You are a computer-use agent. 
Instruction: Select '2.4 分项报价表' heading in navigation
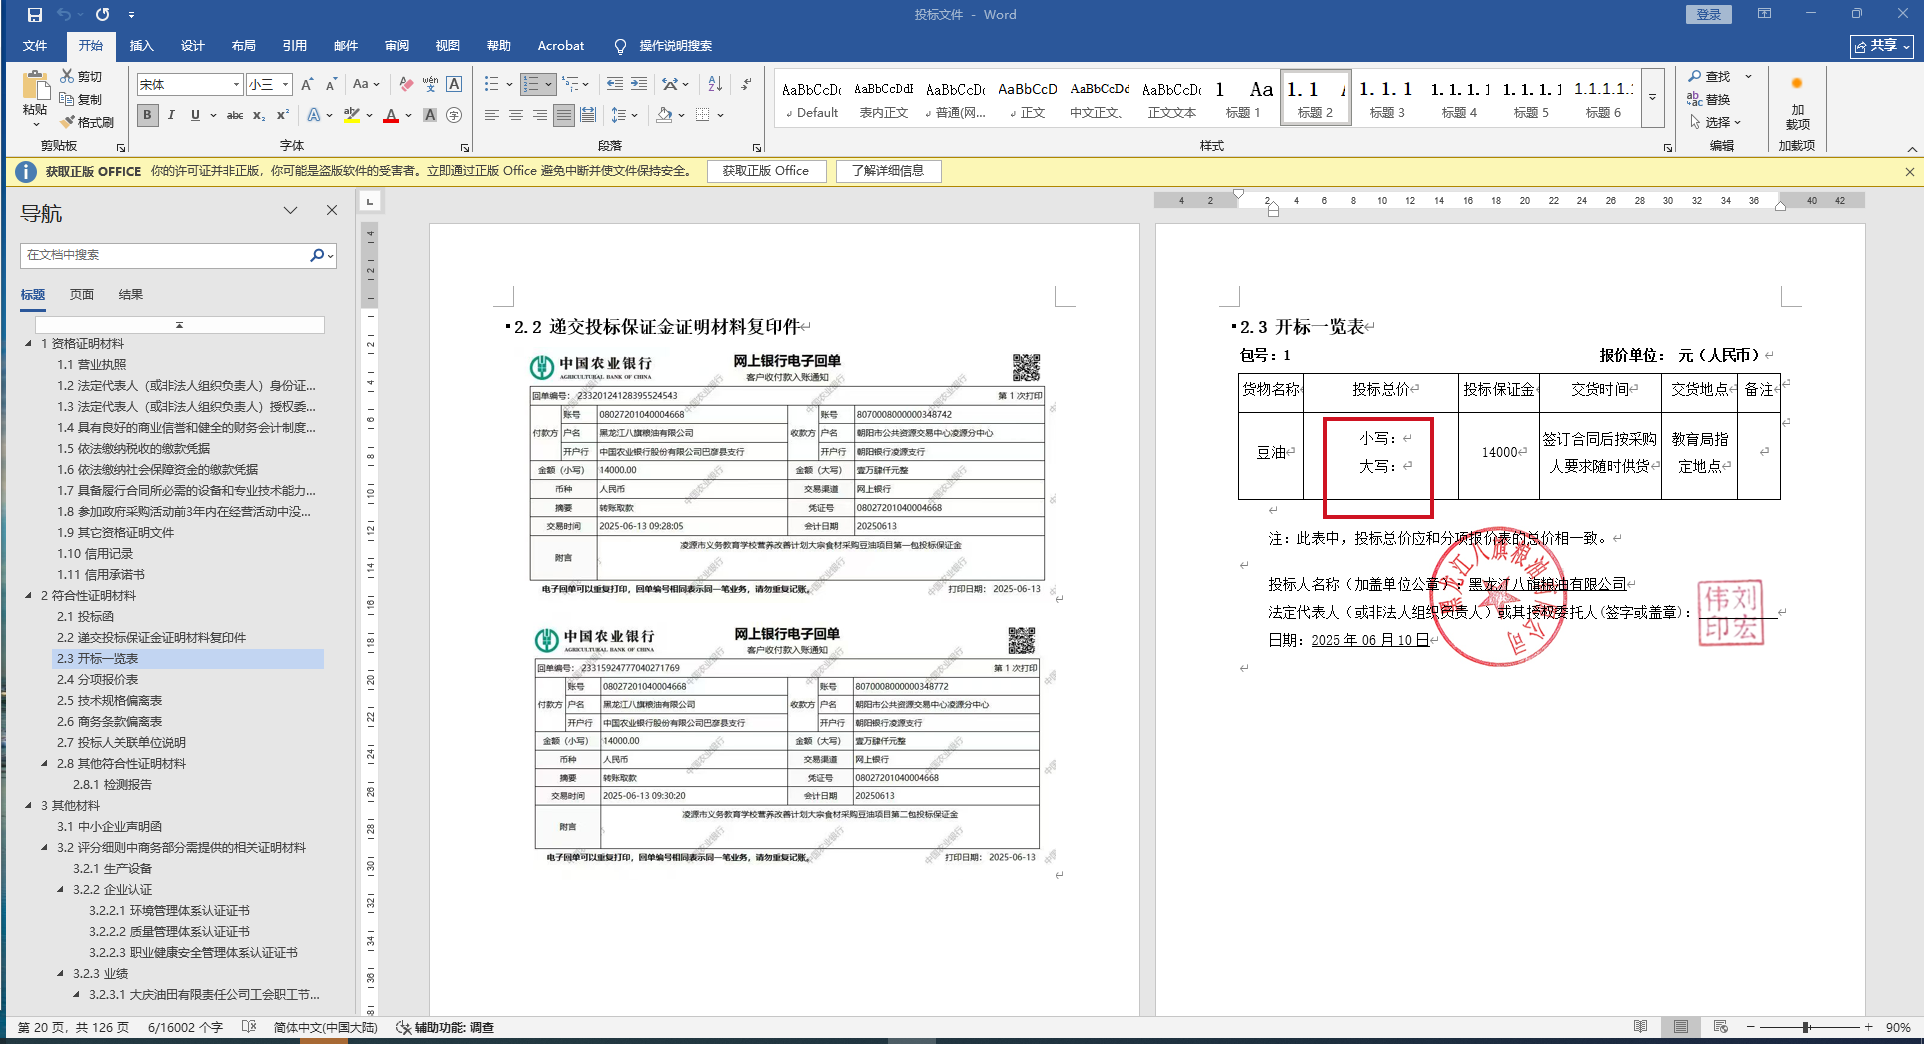click(x=98, y=679)
